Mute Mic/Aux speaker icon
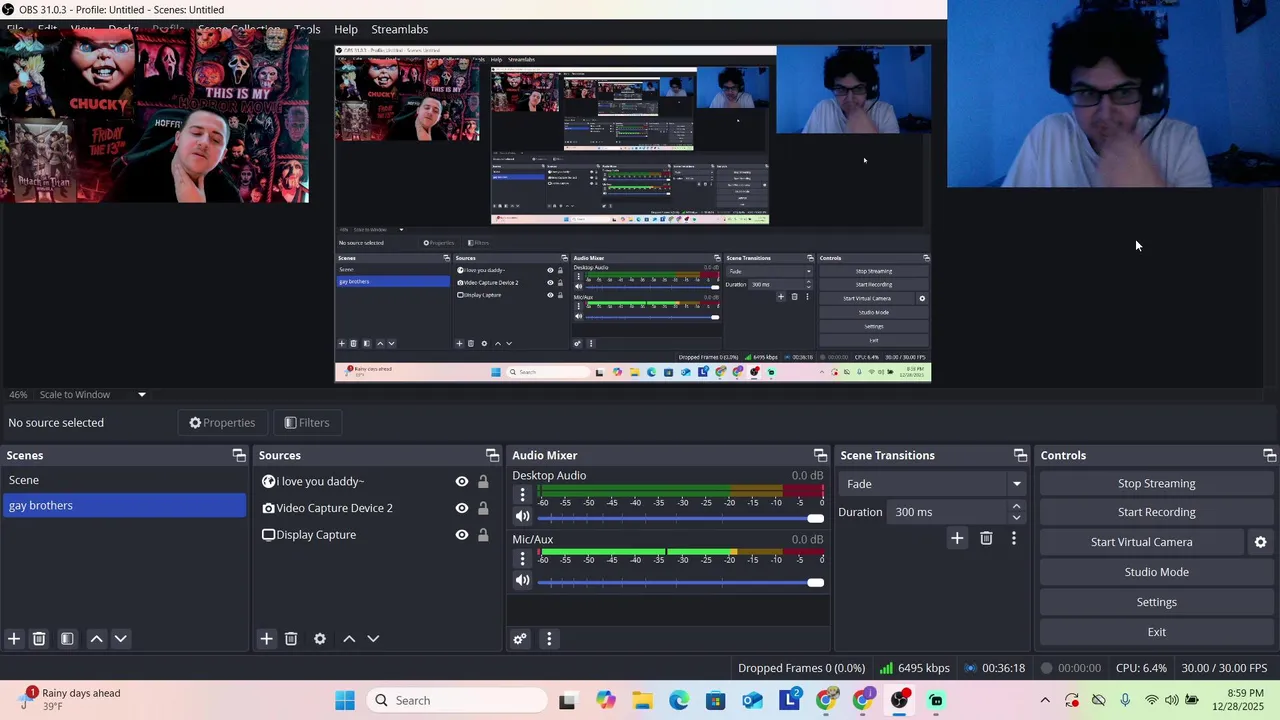The image size is (1280, 720). (x=522, y=581)
